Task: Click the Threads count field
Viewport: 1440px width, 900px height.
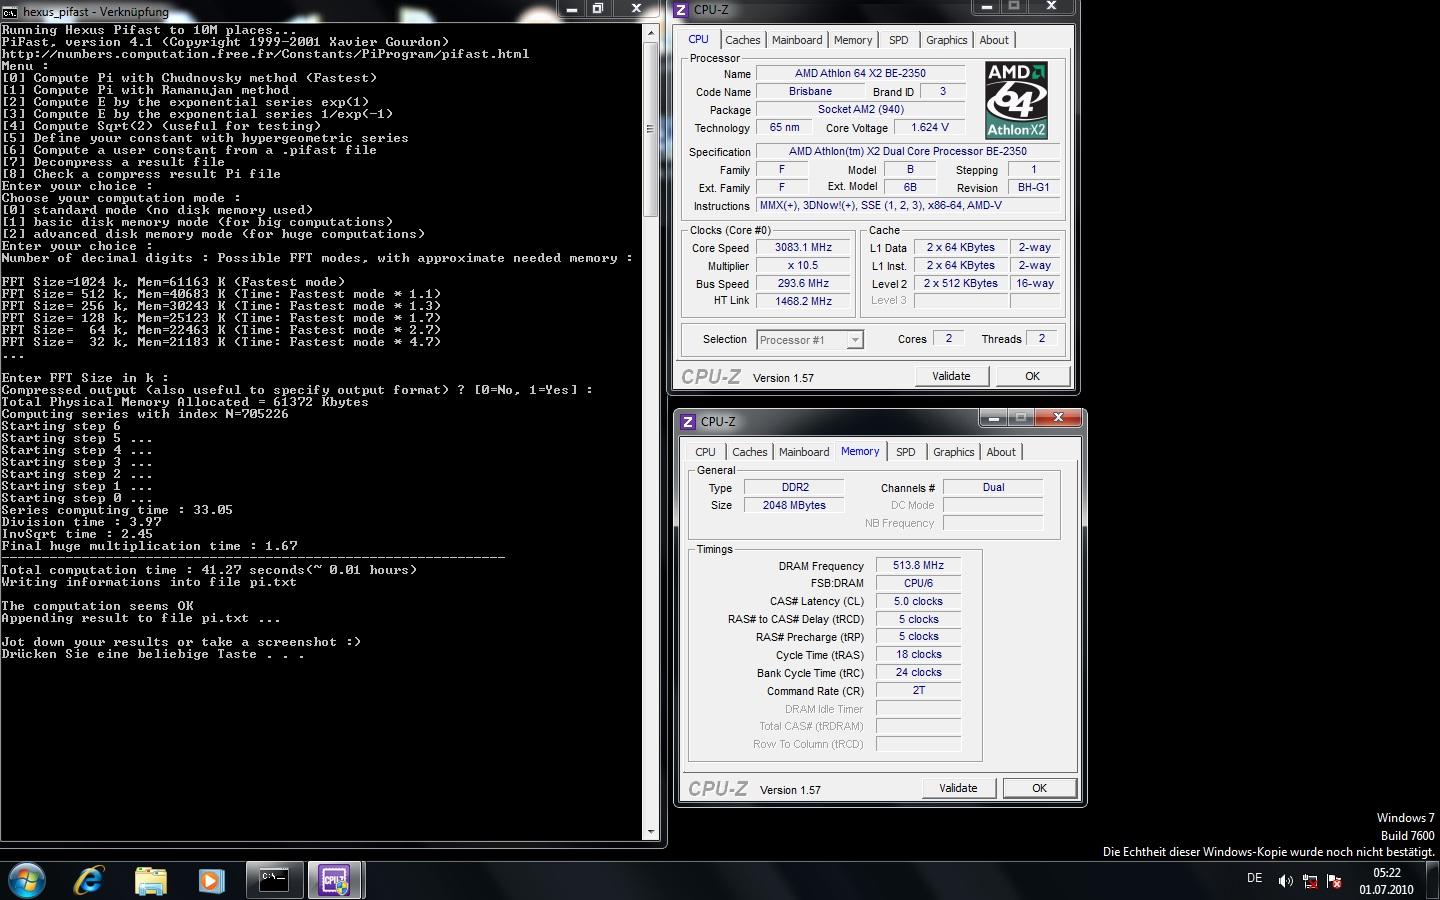Action: click(1041, 338)
